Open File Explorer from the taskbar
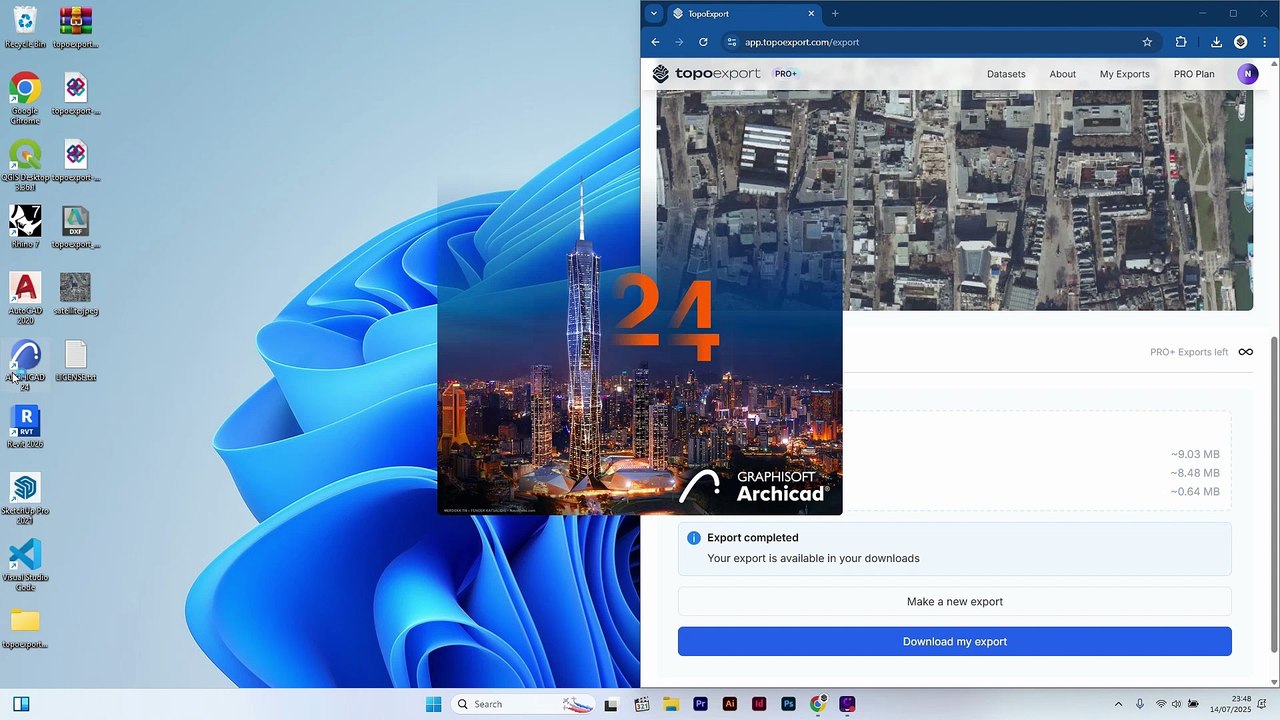This screenshot has width=1280, height=720. click(670, 704)
